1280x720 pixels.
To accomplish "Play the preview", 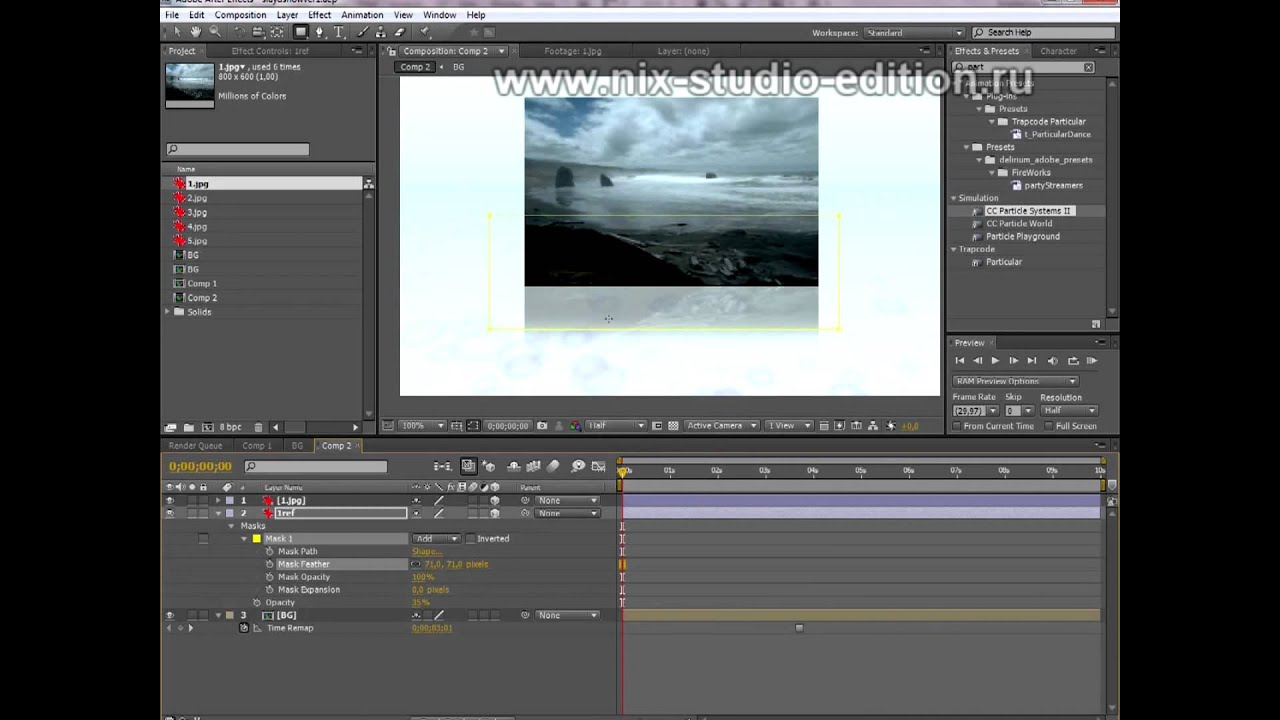I will (x=994, y=361).
